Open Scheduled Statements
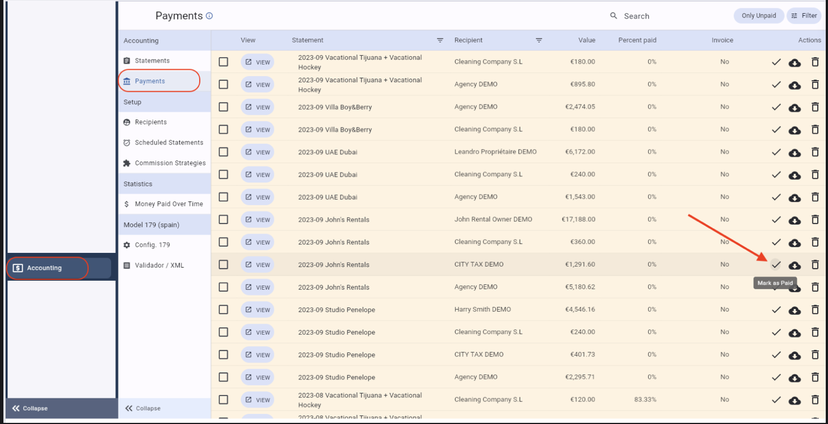This screenshot has height=424, width=828. tap(165, 143)
